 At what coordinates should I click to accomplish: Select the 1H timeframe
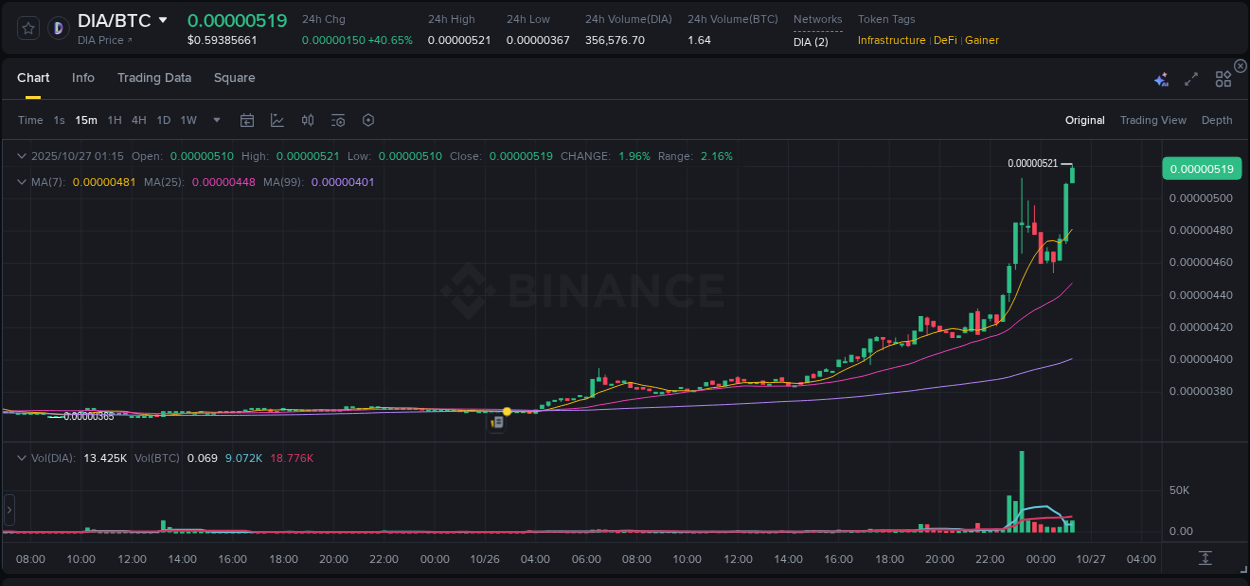point(117,120)
